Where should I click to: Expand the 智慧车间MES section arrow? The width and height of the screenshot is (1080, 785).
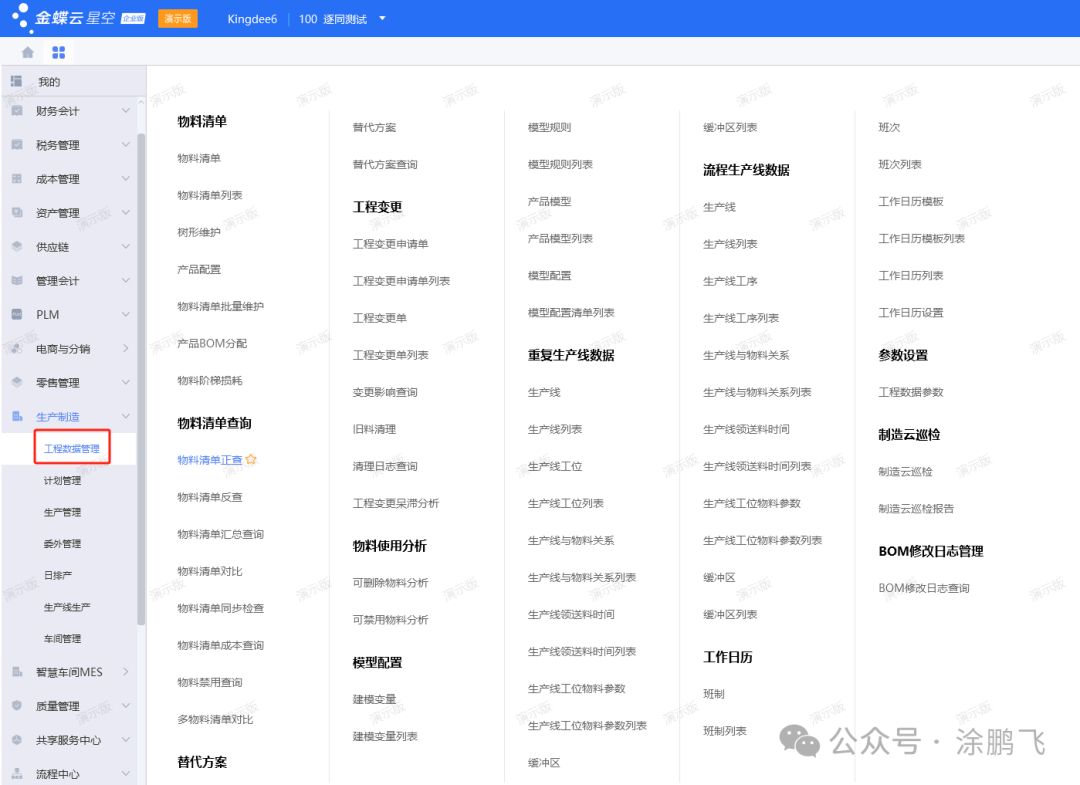(x=126, y=672)
